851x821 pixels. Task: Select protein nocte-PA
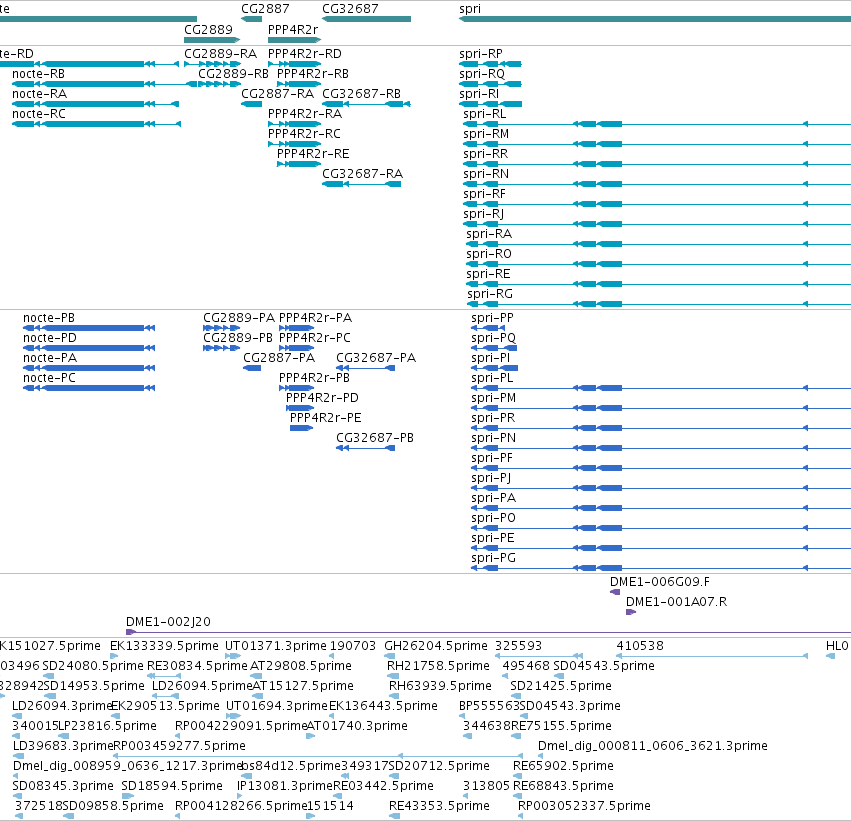(89, 368)
